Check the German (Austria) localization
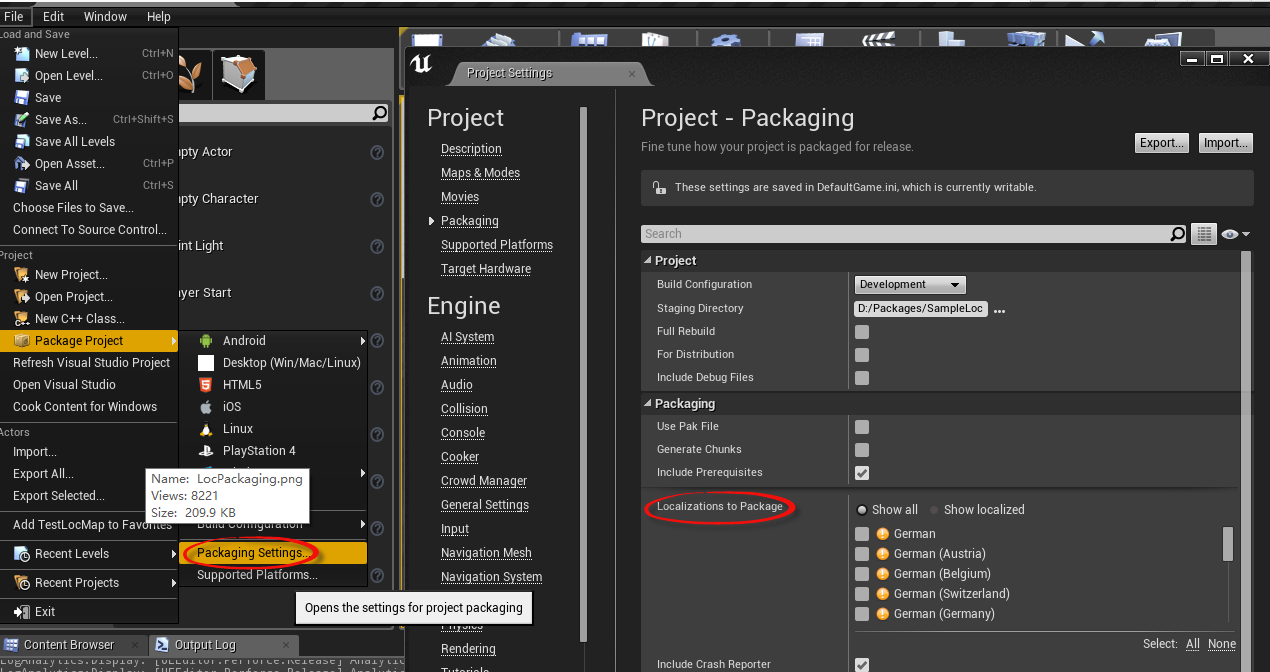1270x672 pixels. [x=862, y=554]
